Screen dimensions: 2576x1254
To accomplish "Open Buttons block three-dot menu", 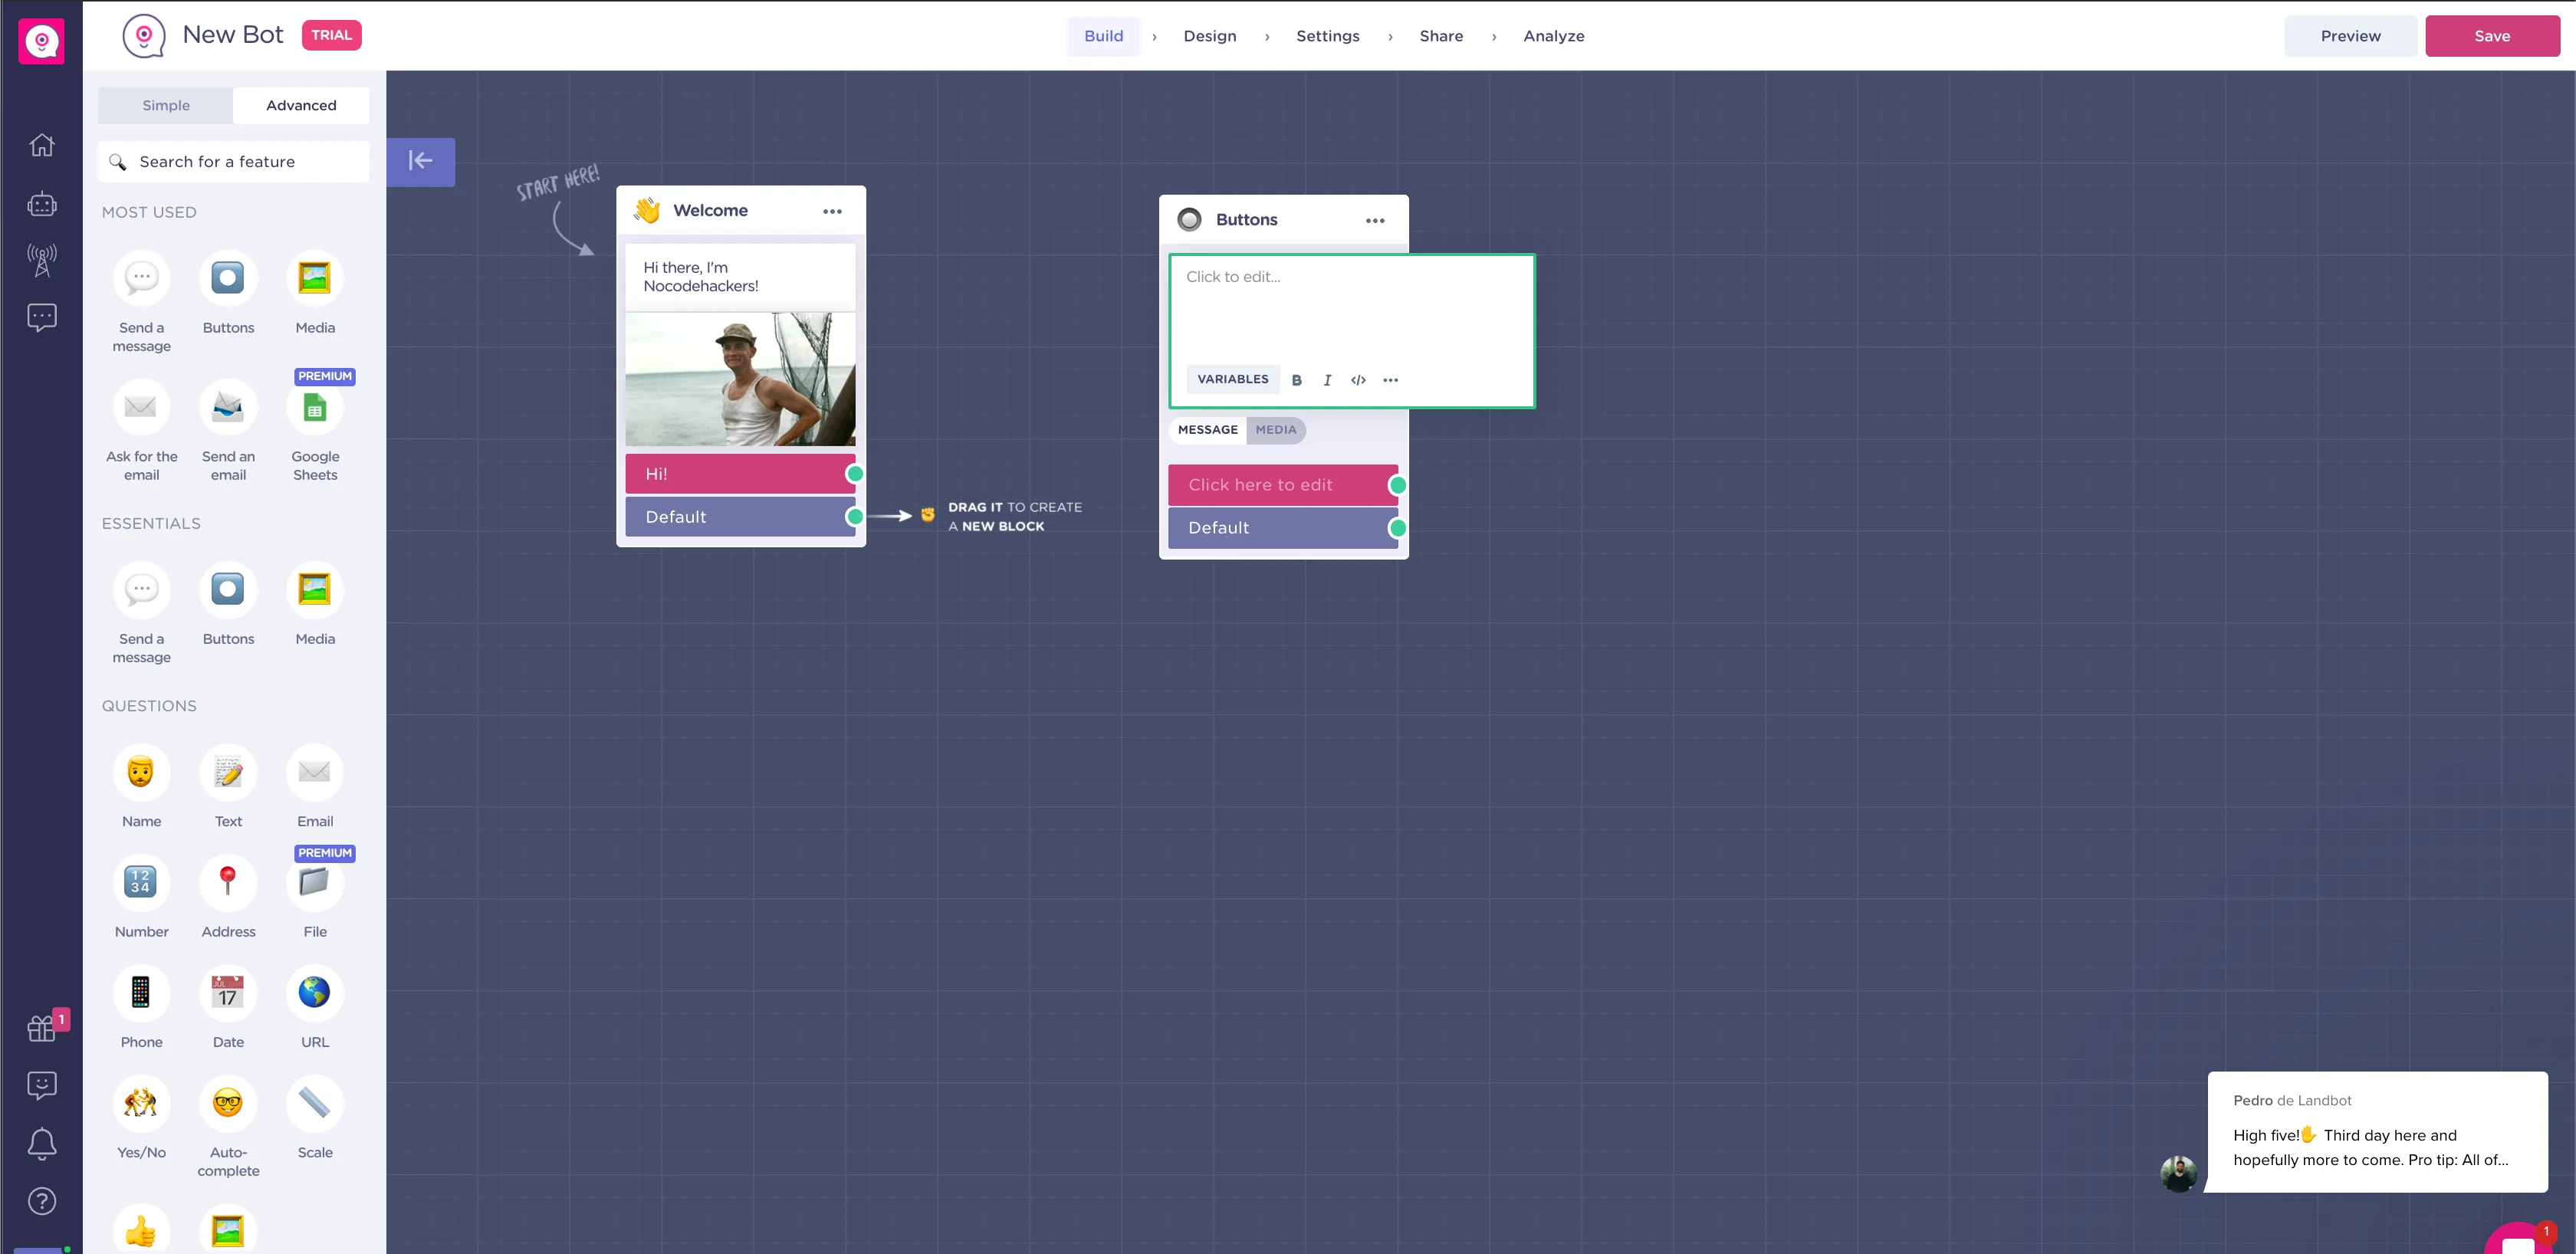I will click(x=1375, y=220).
